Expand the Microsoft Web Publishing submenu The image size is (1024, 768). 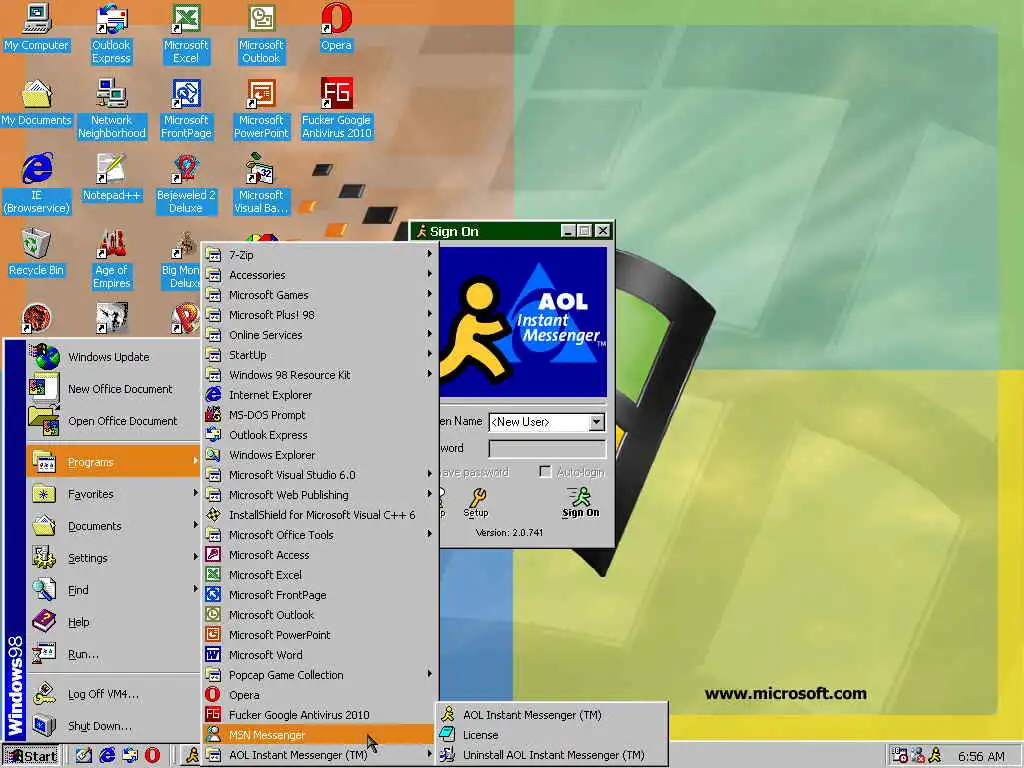pyautogui.click(x=319, y=495)
